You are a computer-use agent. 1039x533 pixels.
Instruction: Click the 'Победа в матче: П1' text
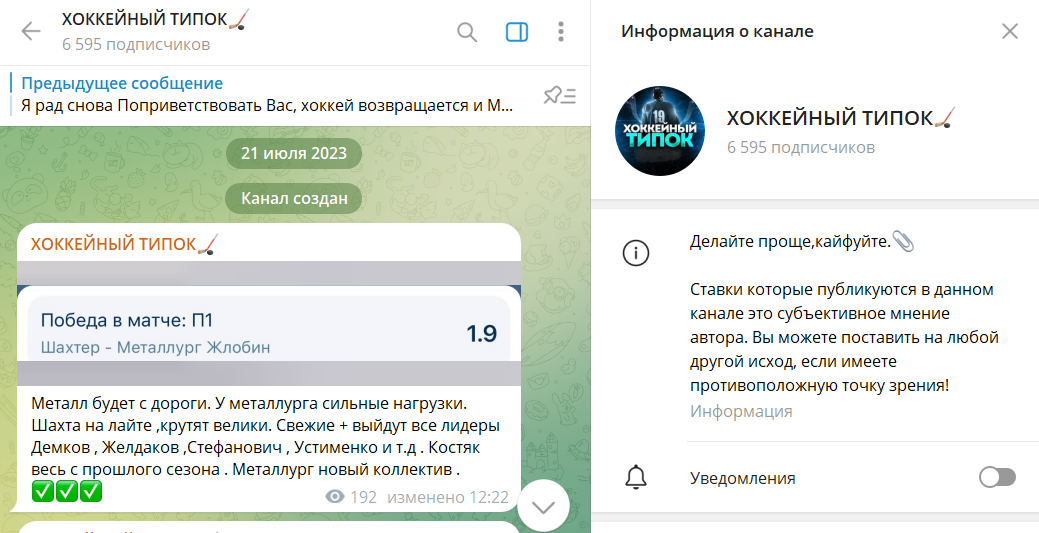point(127,320)
